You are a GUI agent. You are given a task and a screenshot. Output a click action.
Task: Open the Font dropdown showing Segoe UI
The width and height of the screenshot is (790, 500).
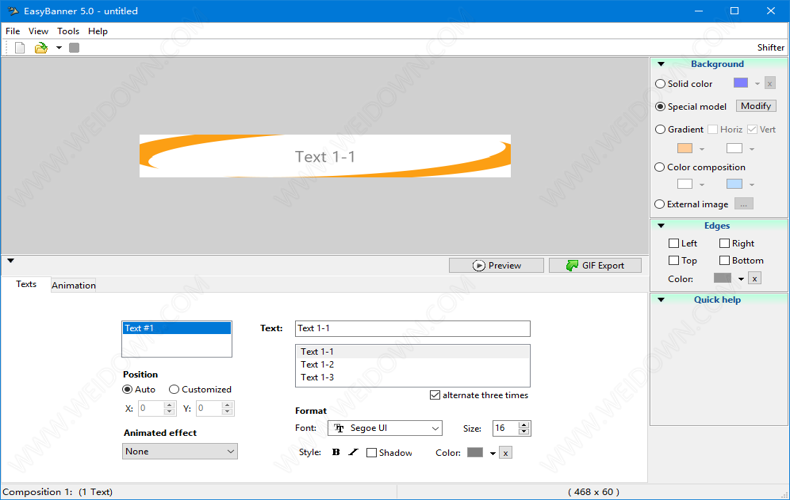pyautogui.click(x=385, y=428)
